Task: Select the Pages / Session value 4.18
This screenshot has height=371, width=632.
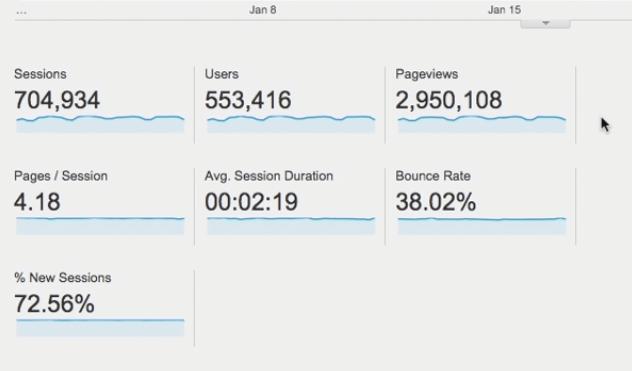Action: point(37,202)
